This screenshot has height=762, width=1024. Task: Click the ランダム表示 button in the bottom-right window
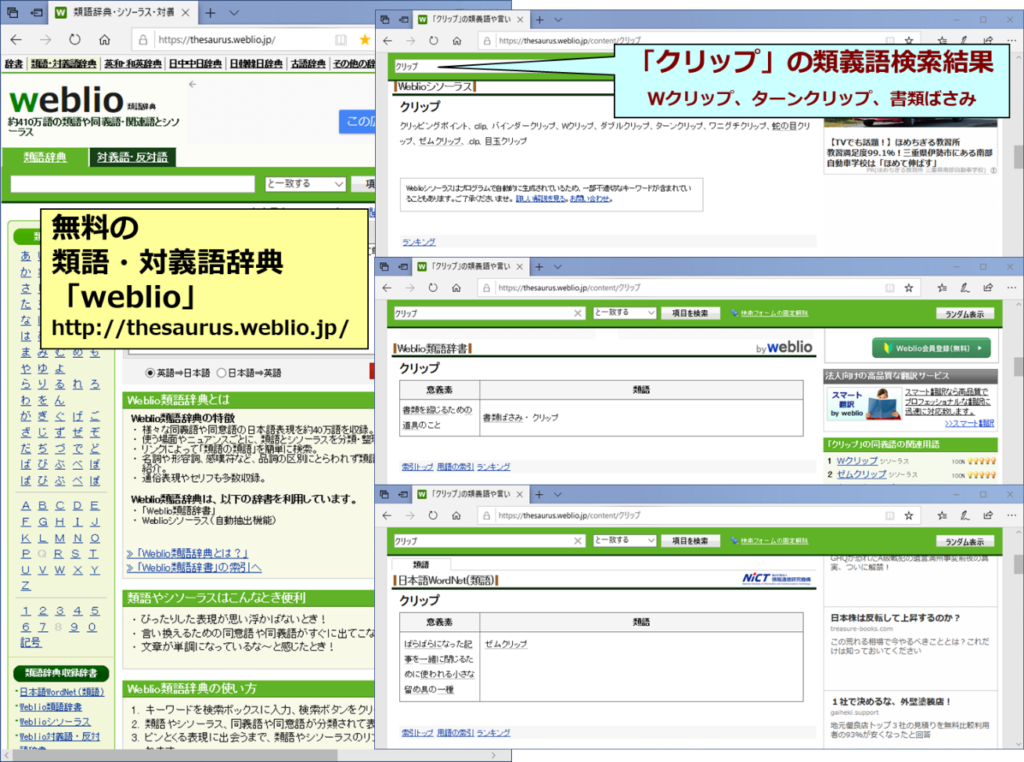tap(965, 541)
